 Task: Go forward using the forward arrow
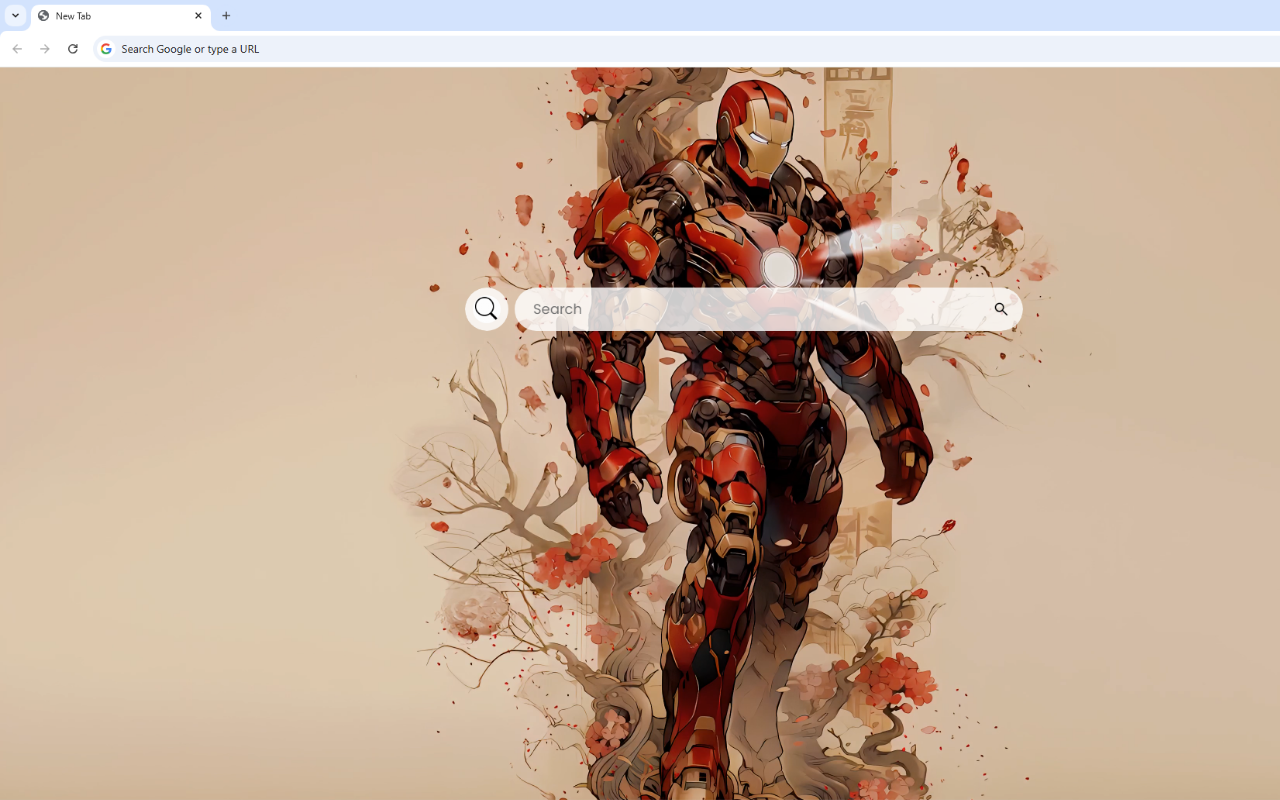coord(45,48)
